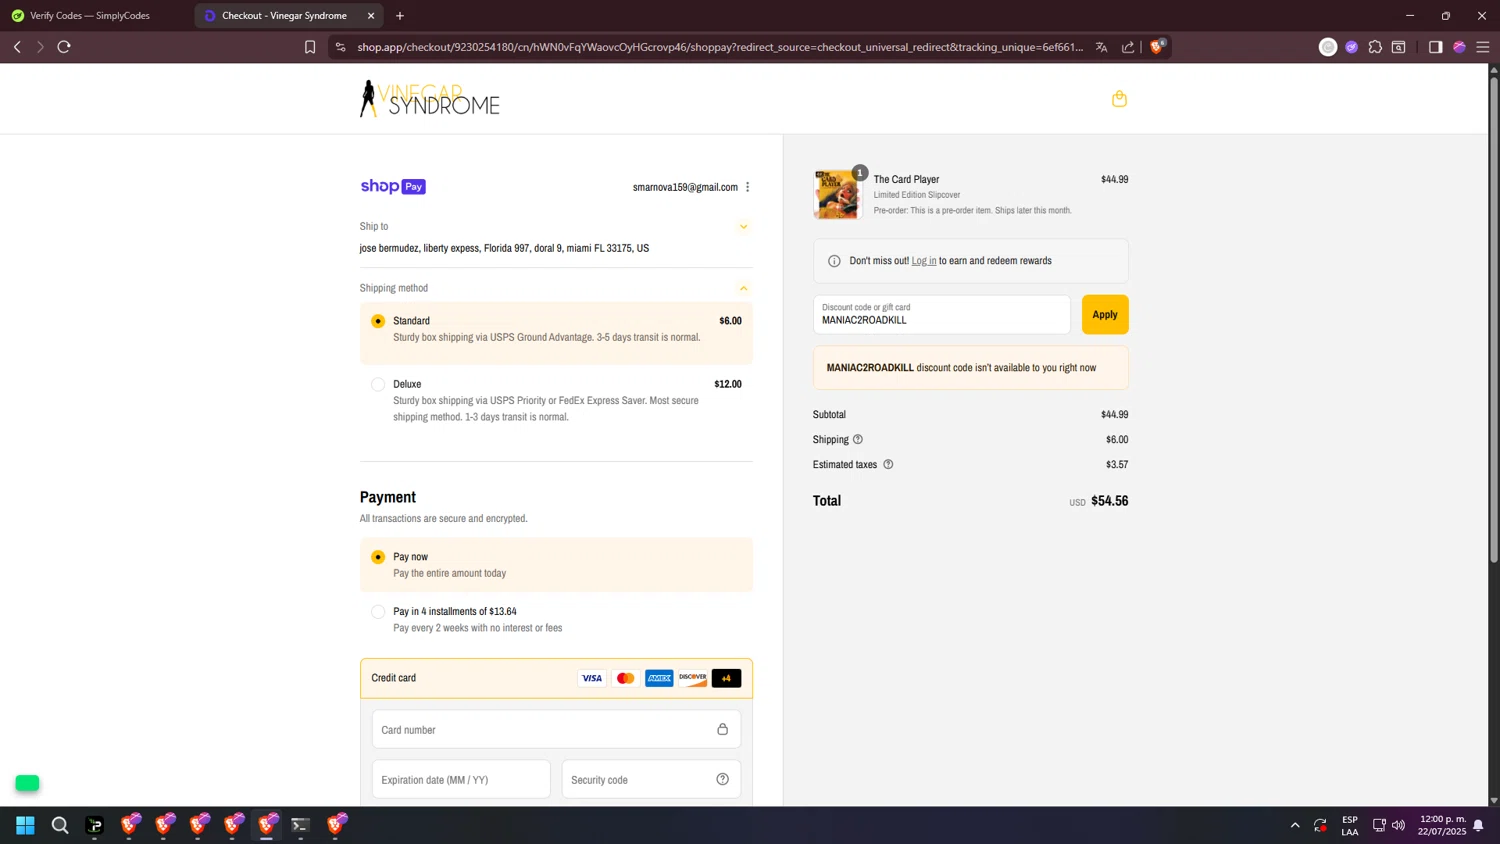Click the security code help icon
The height and width of the screenshot is (844, 1500).
(x=722, y=779)
